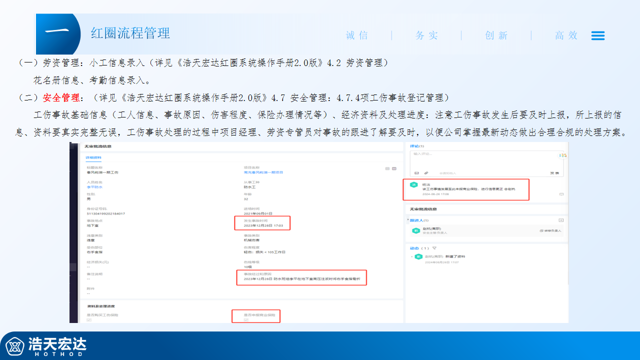The height and width of the screenshot is (360, 640).
Task: Open the hamburger menu icon in slide header
Action: (598, 36)
